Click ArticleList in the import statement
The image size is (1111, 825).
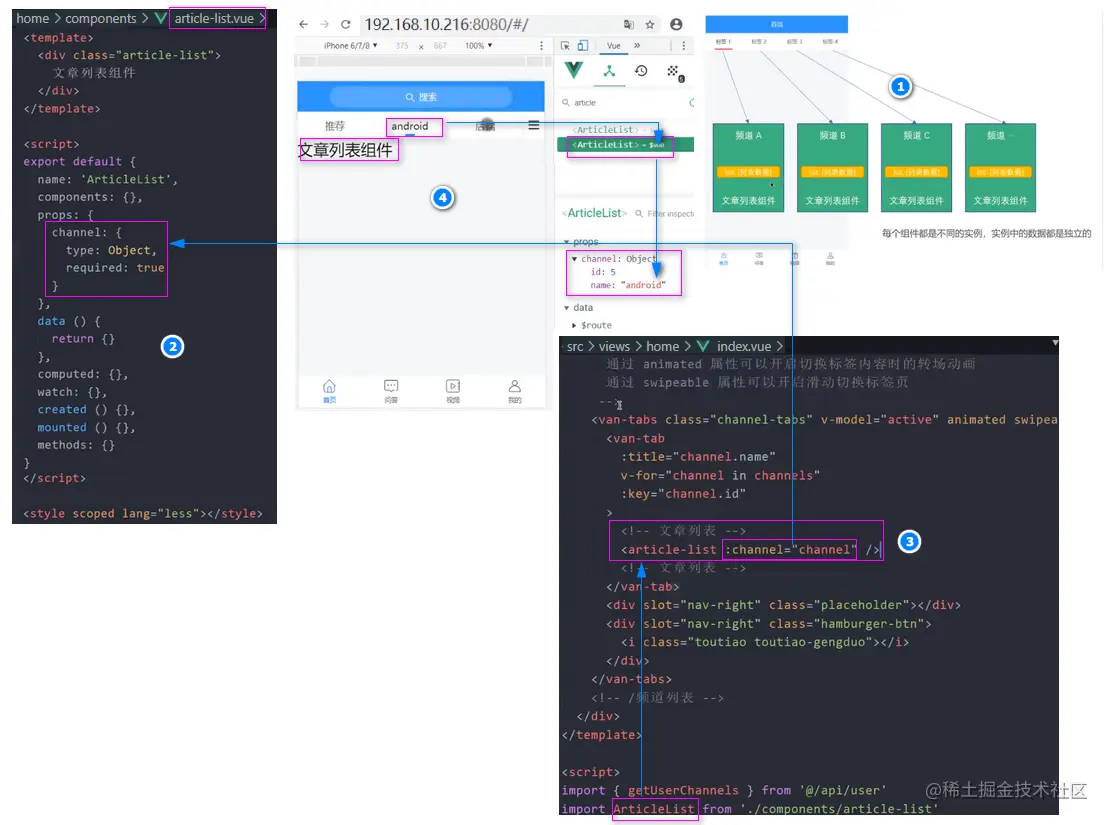tap(654, 809)
